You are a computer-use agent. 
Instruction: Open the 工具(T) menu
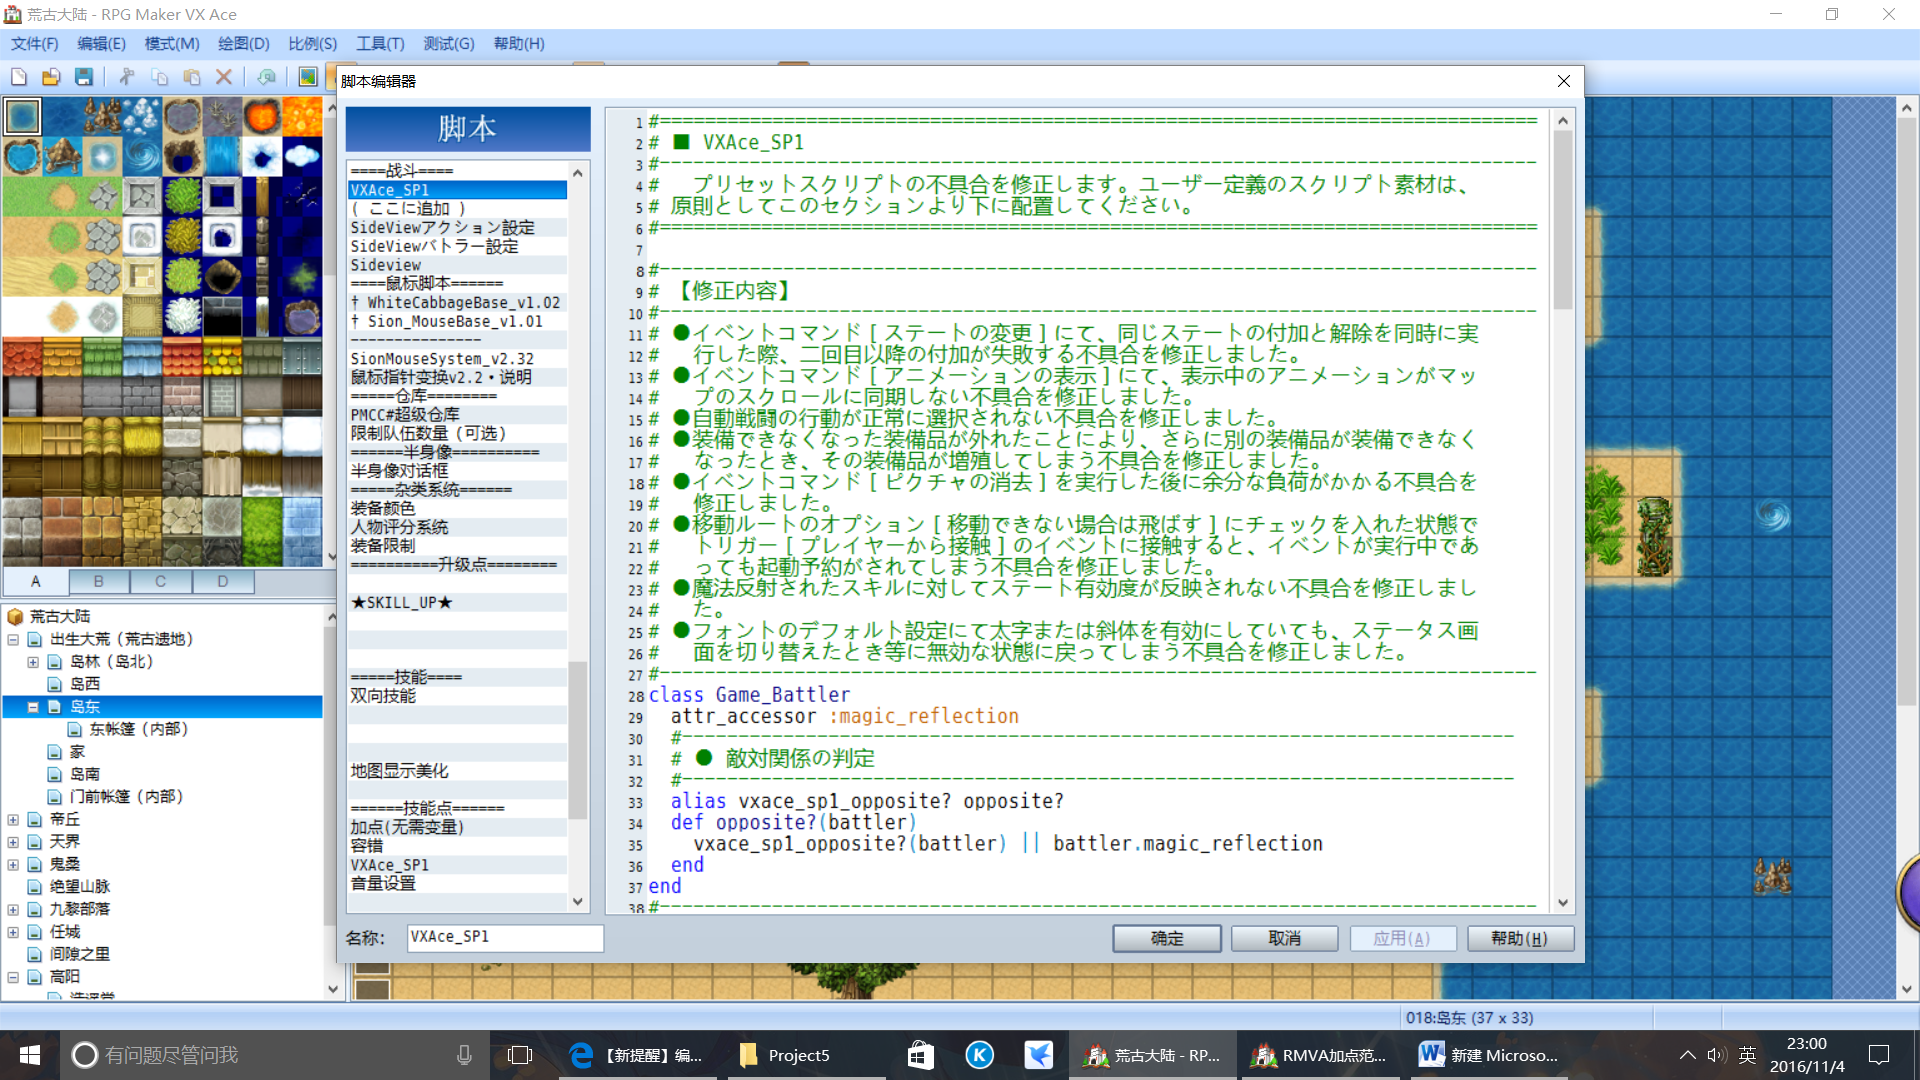pos(380,44)
